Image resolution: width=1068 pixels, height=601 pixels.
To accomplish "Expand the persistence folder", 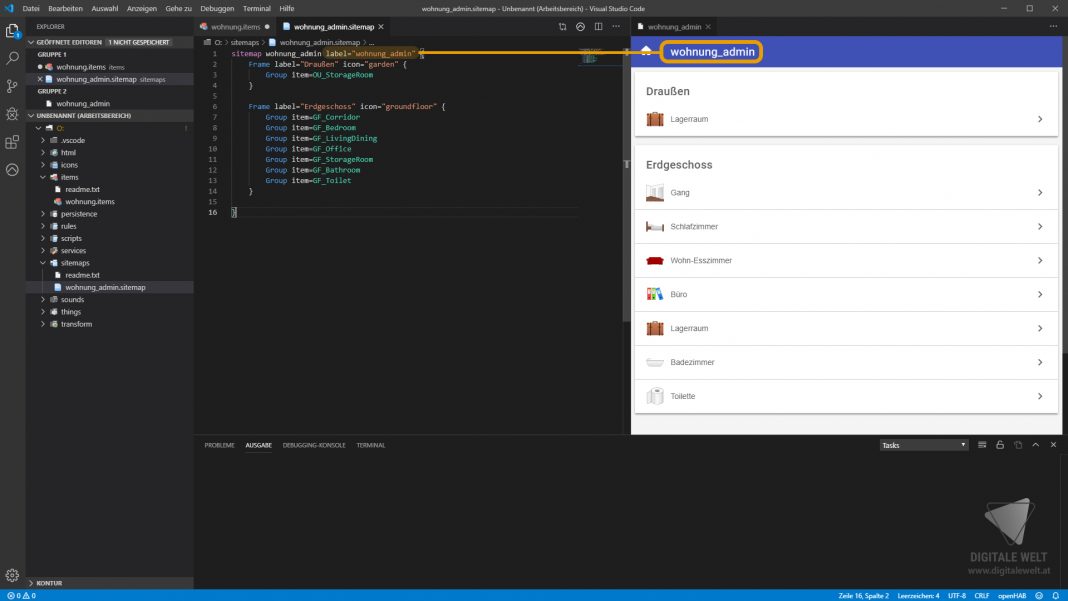I will 78,214.
